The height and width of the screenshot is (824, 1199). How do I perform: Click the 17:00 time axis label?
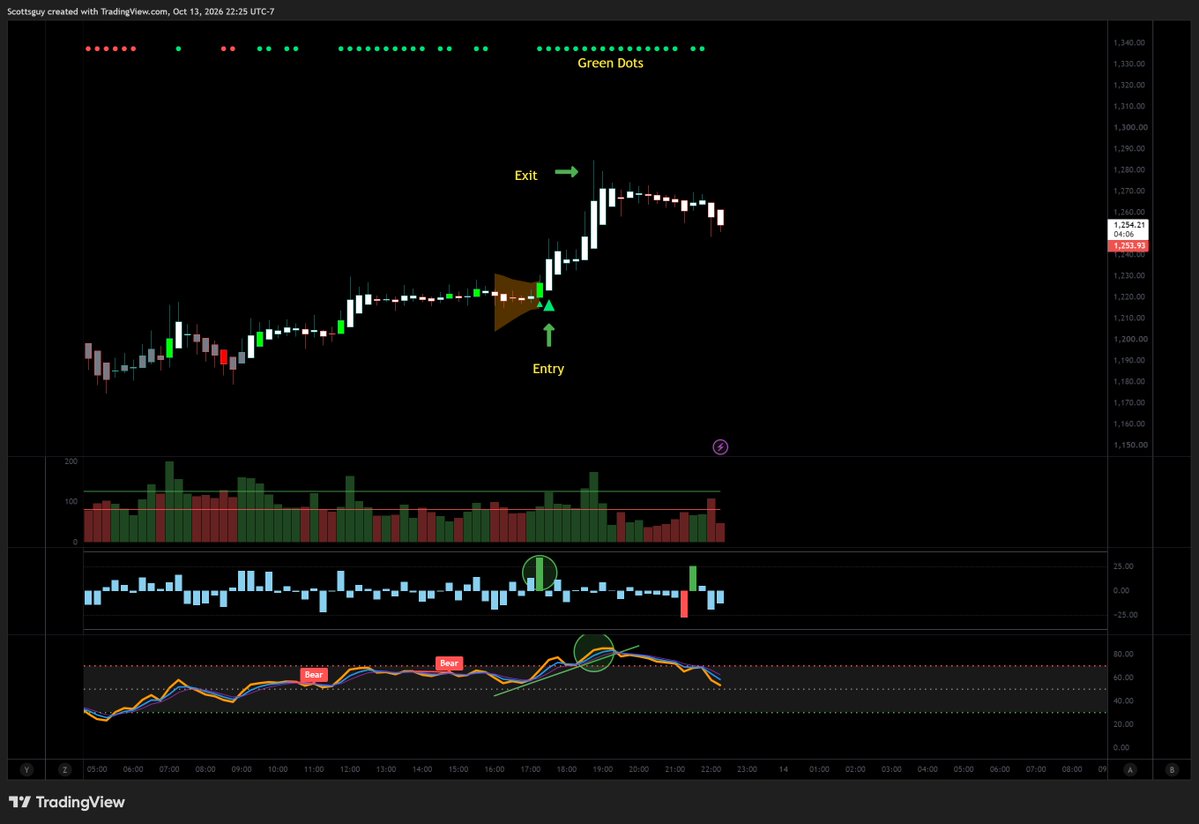[x=531, y=769]
